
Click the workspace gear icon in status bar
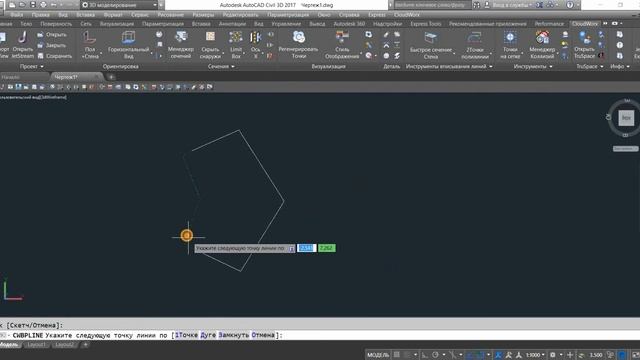pos(553,355)
